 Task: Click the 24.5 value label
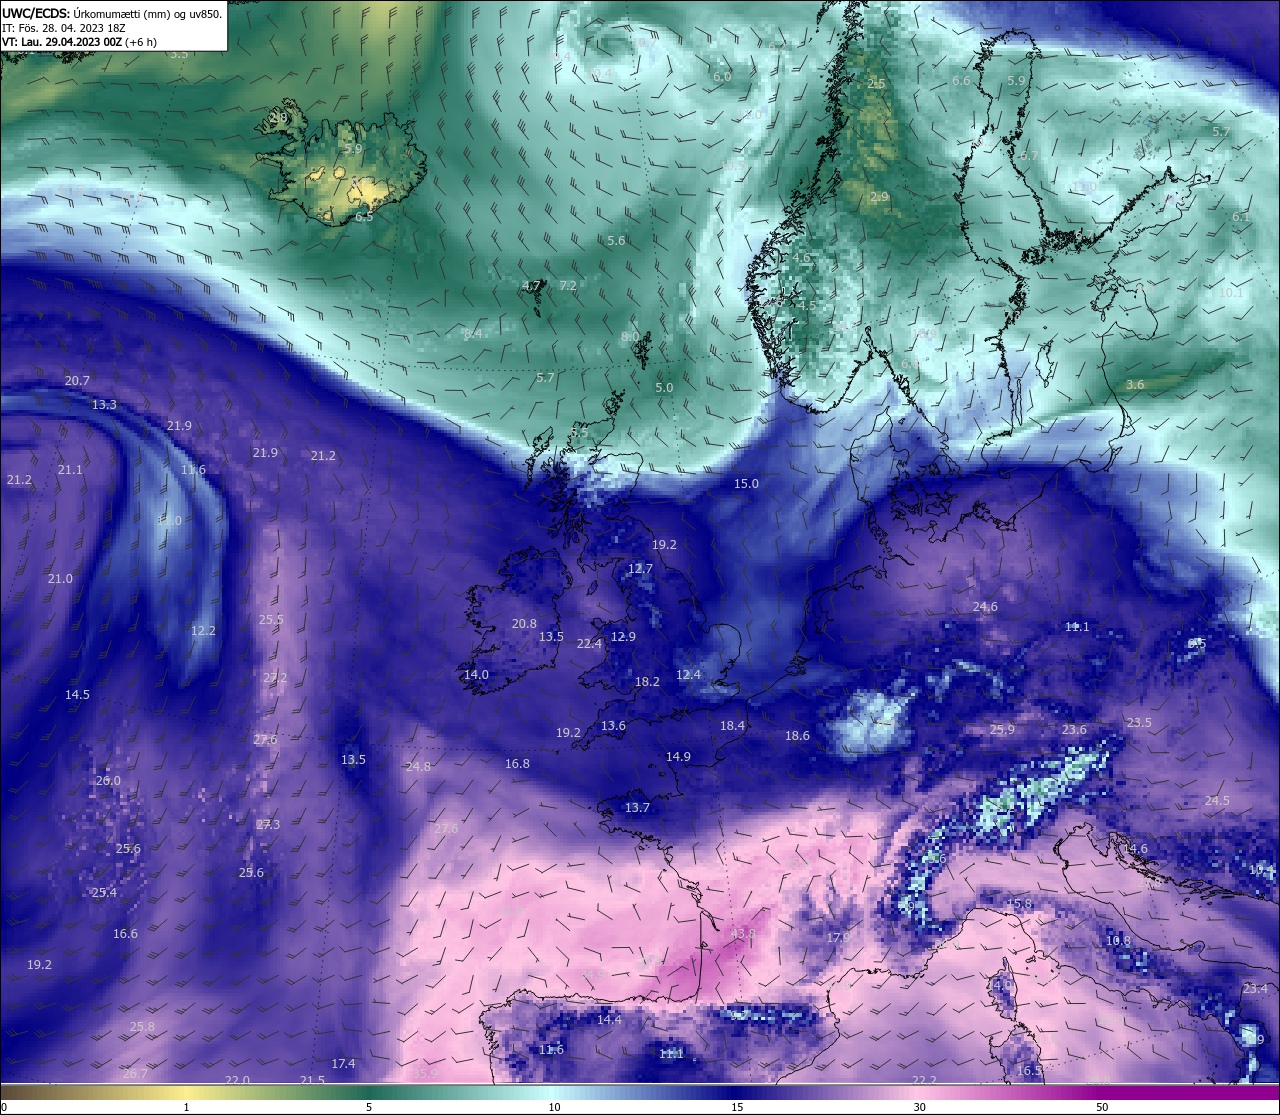tap(1217, 800)
